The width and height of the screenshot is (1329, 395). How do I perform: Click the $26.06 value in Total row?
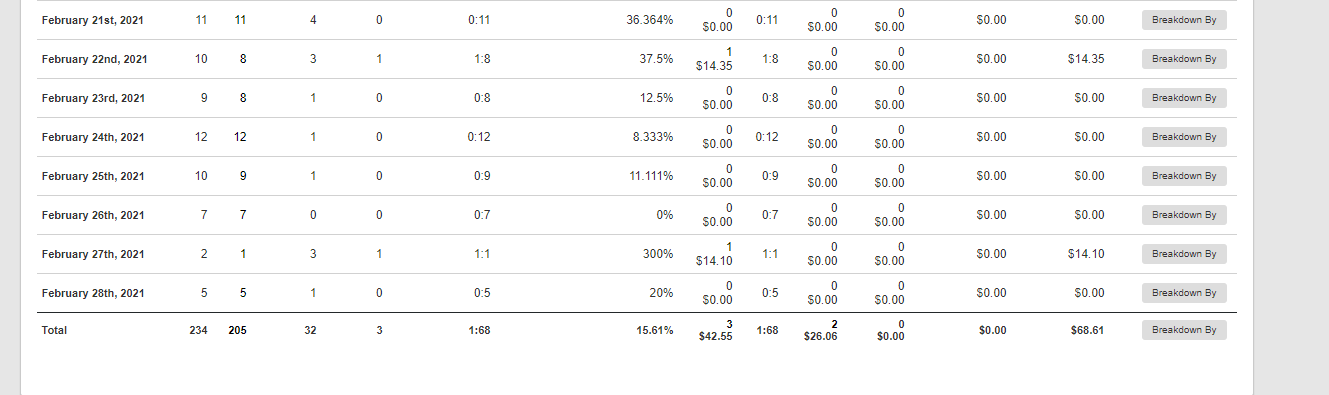pos(822,337)
